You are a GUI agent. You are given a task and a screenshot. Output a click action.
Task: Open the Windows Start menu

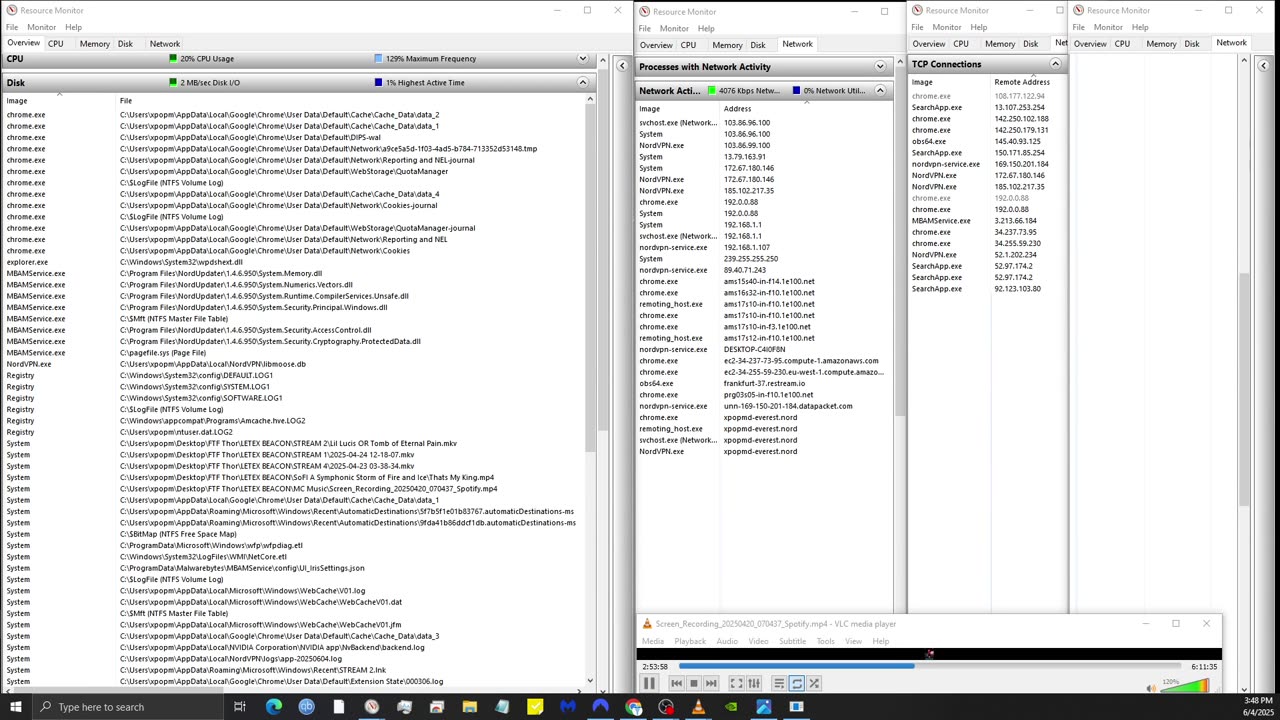15,707
